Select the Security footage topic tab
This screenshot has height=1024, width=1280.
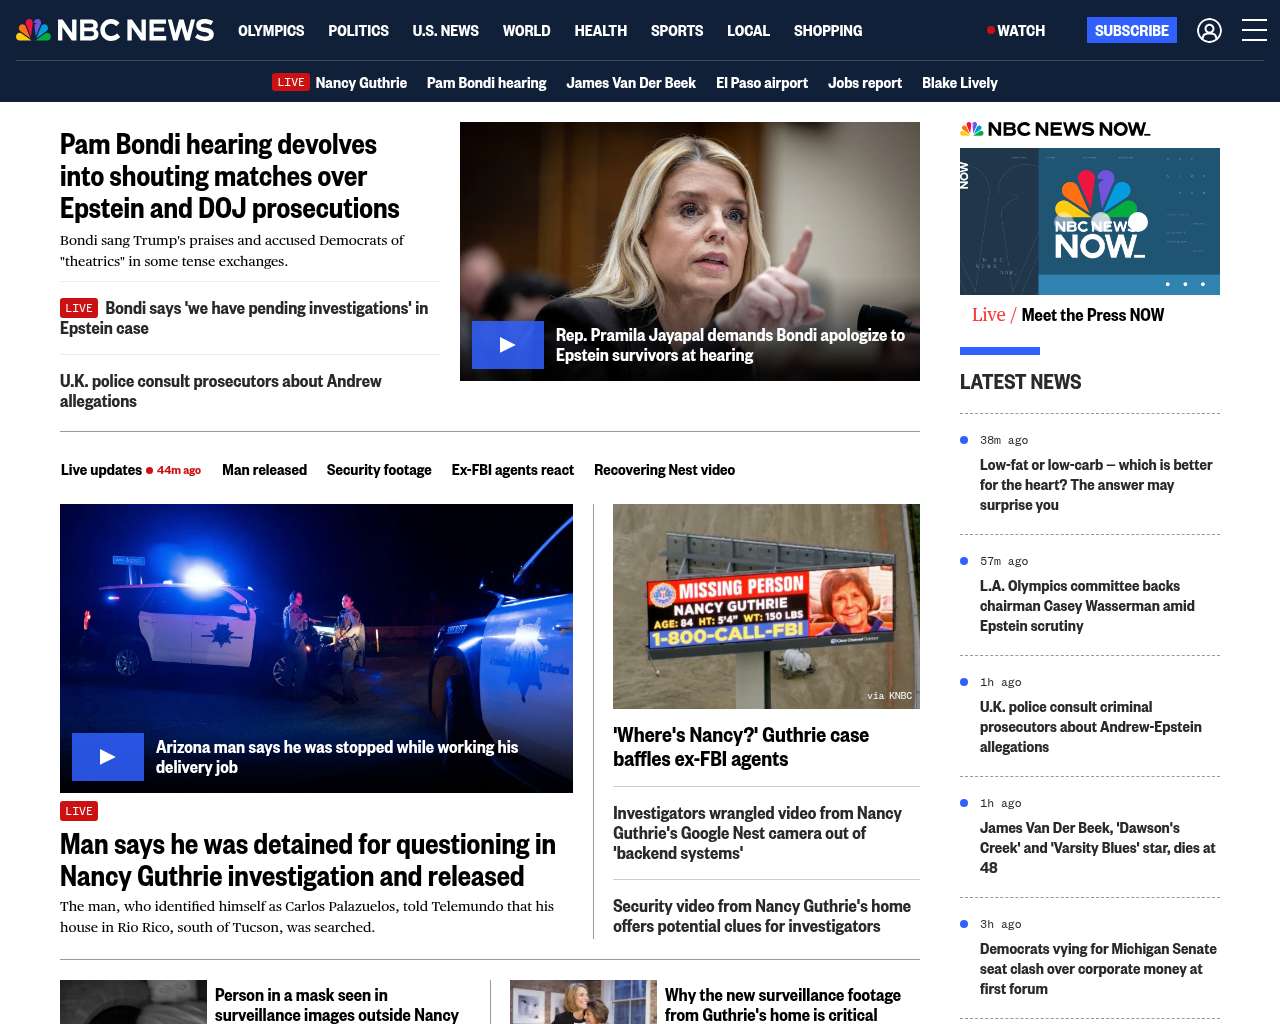[379, 470]
